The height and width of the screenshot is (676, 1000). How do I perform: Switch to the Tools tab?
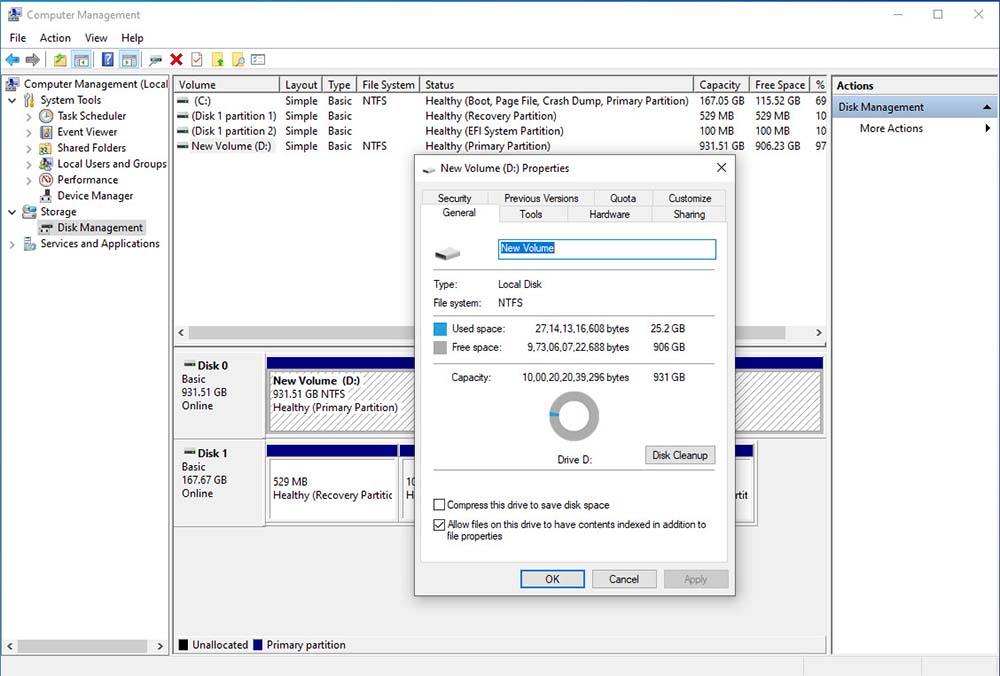[531, 214]
